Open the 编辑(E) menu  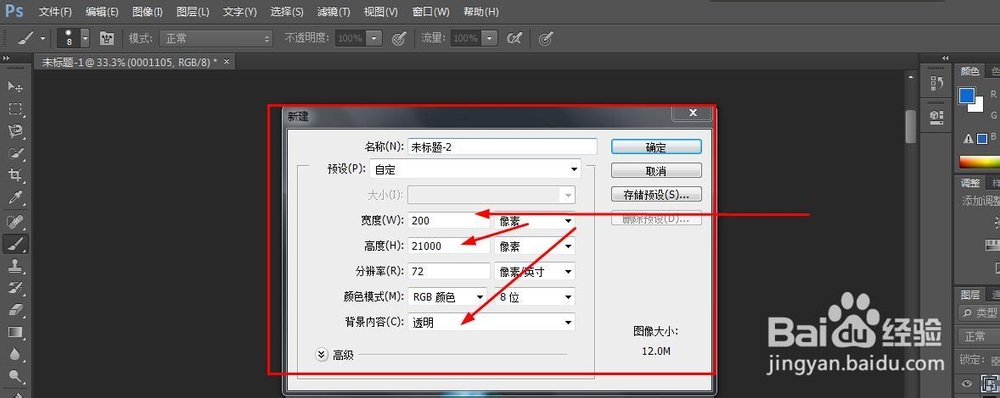tap(102, 11)
